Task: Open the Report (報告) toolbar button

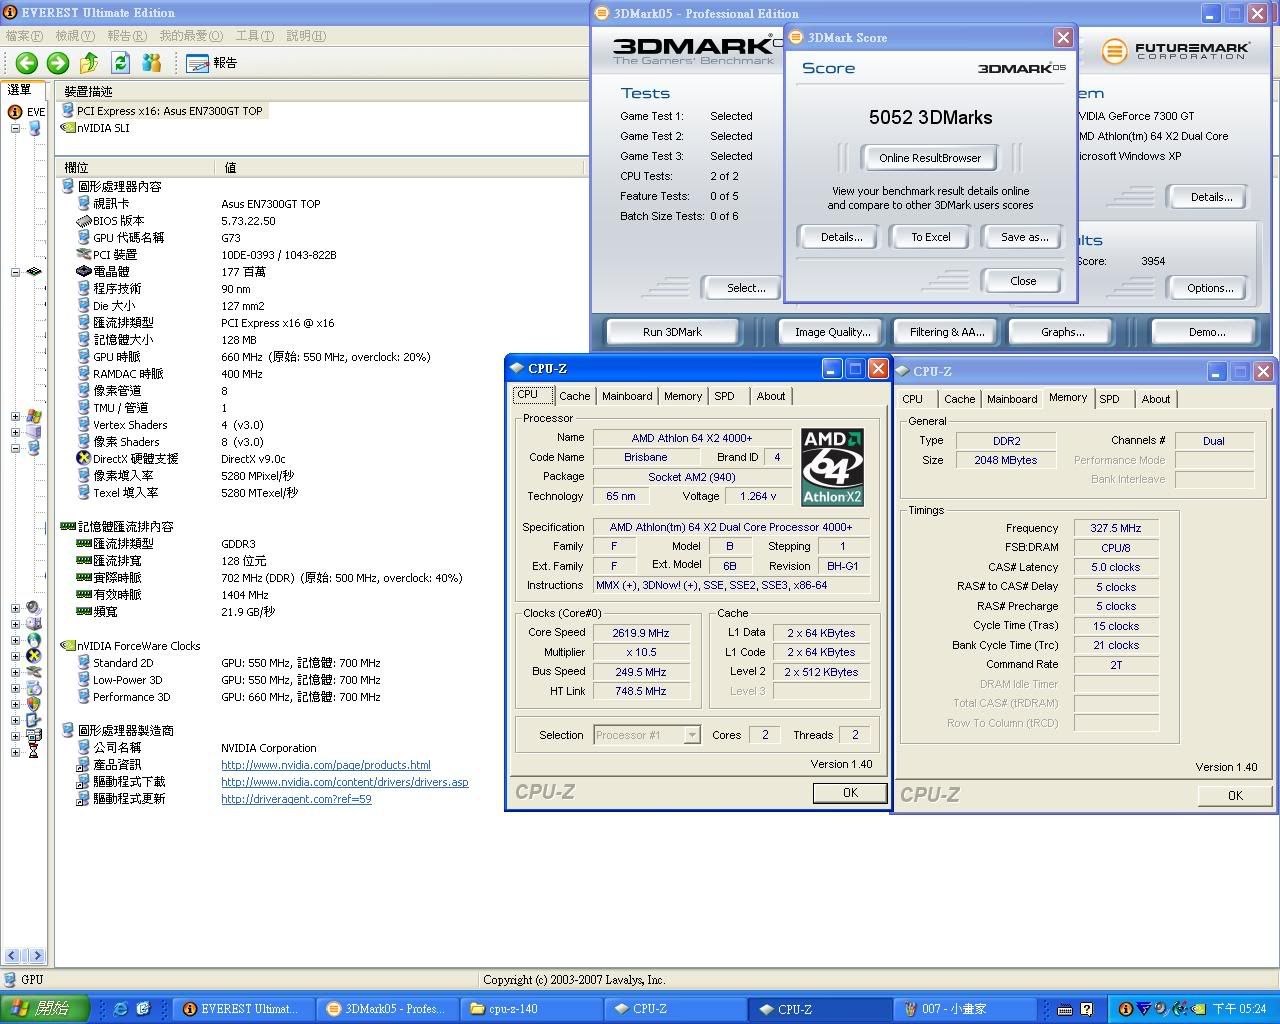Action: (x=212, y=63)
